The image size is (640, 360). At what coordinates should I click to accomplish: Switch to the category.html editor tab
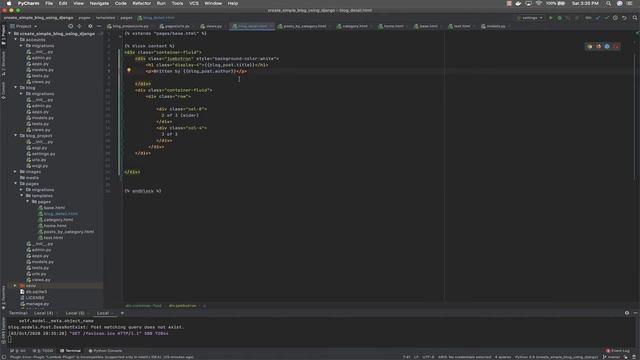coord(353,26)
